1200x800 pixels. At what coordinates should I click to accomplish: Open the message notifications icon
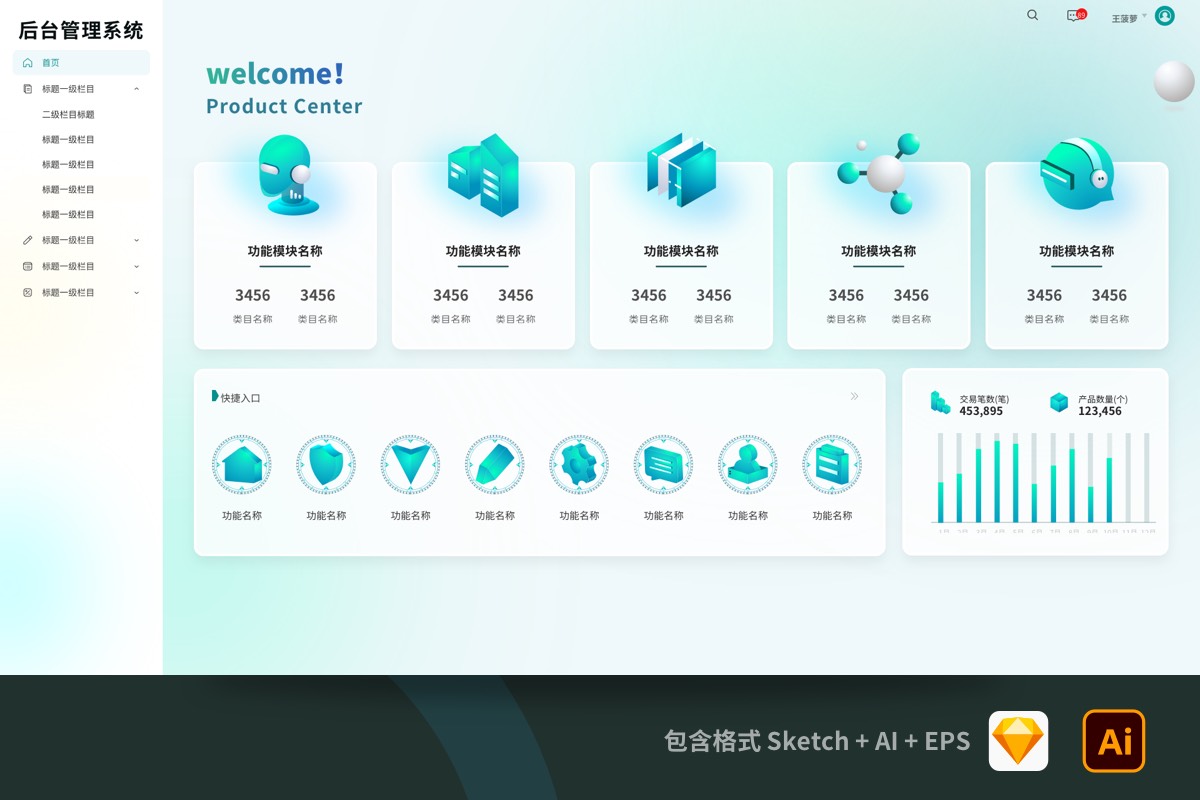(1075, 16)
